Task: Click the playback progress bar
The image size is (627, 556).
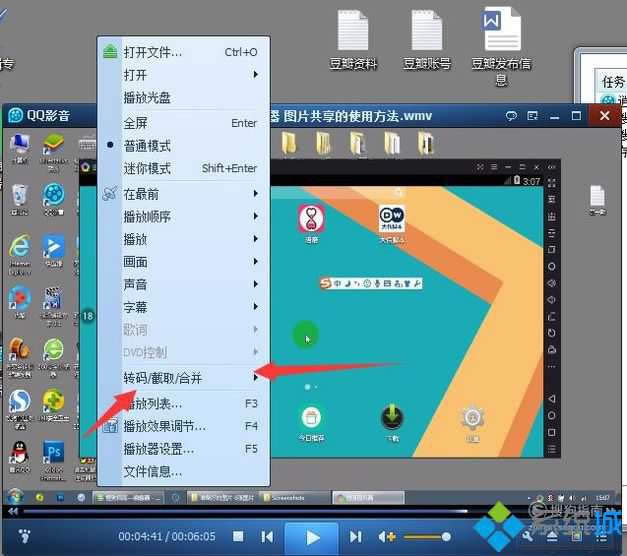Action: (x=245, y=511)
